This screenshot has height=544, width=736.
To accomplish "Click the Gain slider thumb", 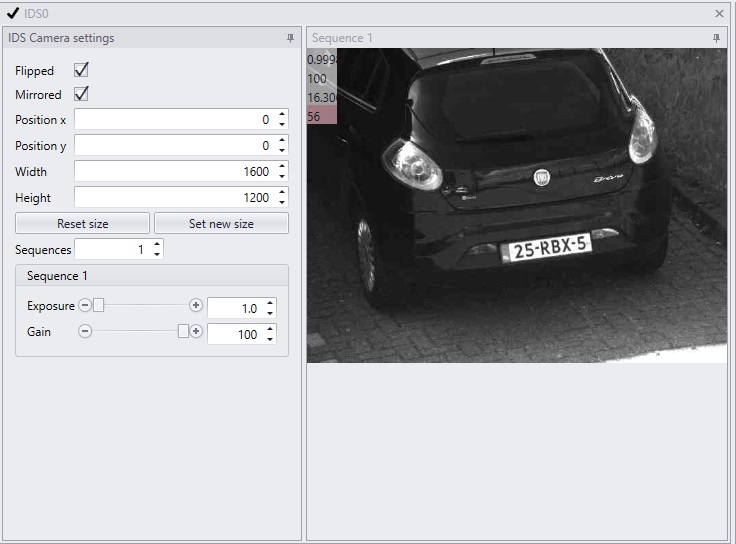I will click(183, 331).
